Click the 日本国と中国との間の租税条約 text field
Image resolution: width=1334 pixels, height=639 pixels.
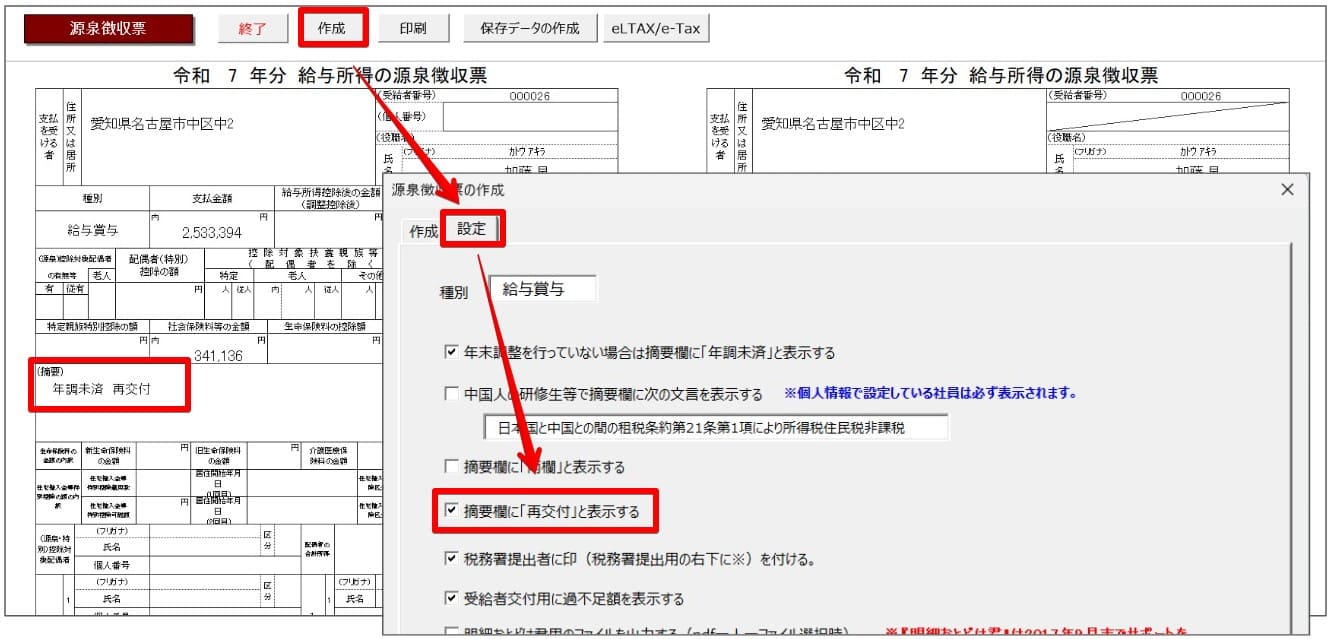[715, 427]
